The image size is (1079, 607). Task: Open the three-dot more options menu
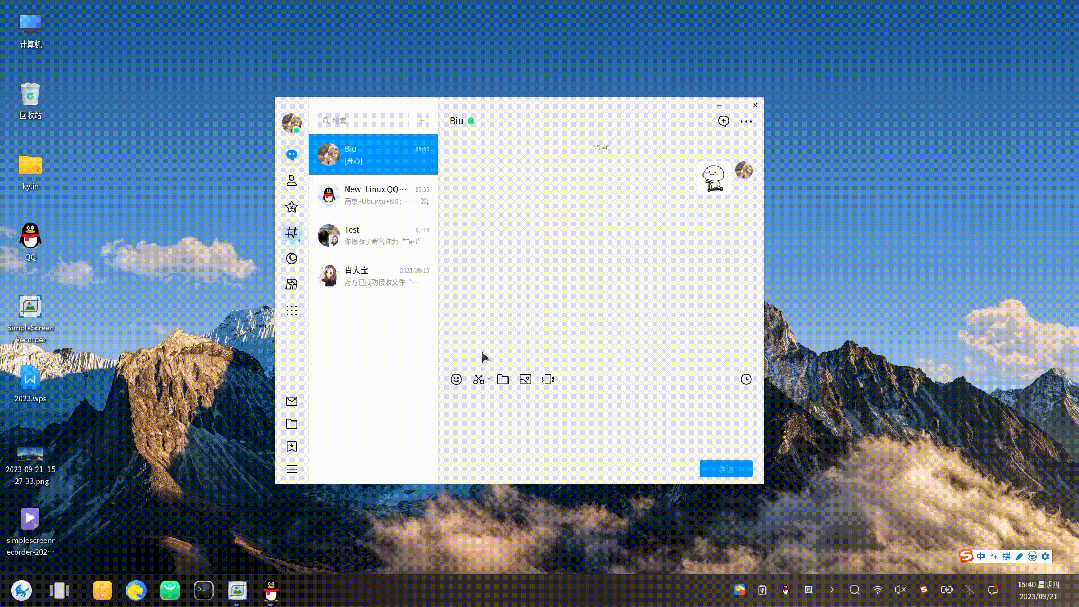[746, 121]
